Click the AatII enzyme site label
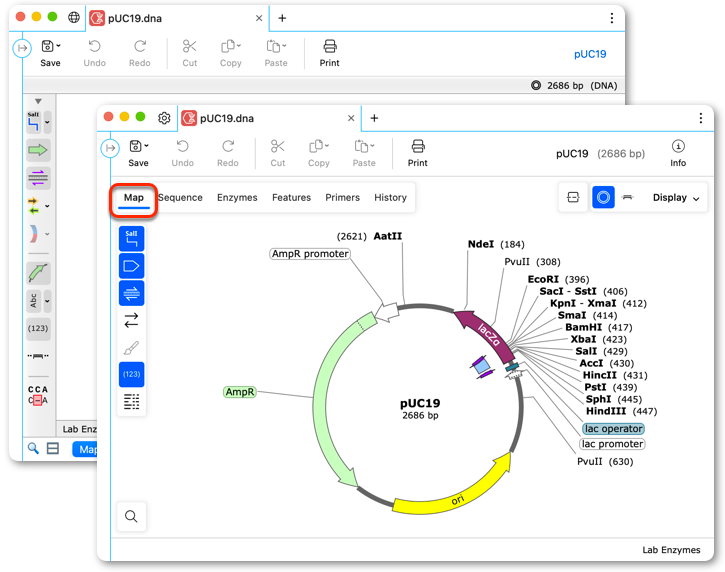Image resolution: width=725 pixels, height=572 pixels. tap(388, 236)
